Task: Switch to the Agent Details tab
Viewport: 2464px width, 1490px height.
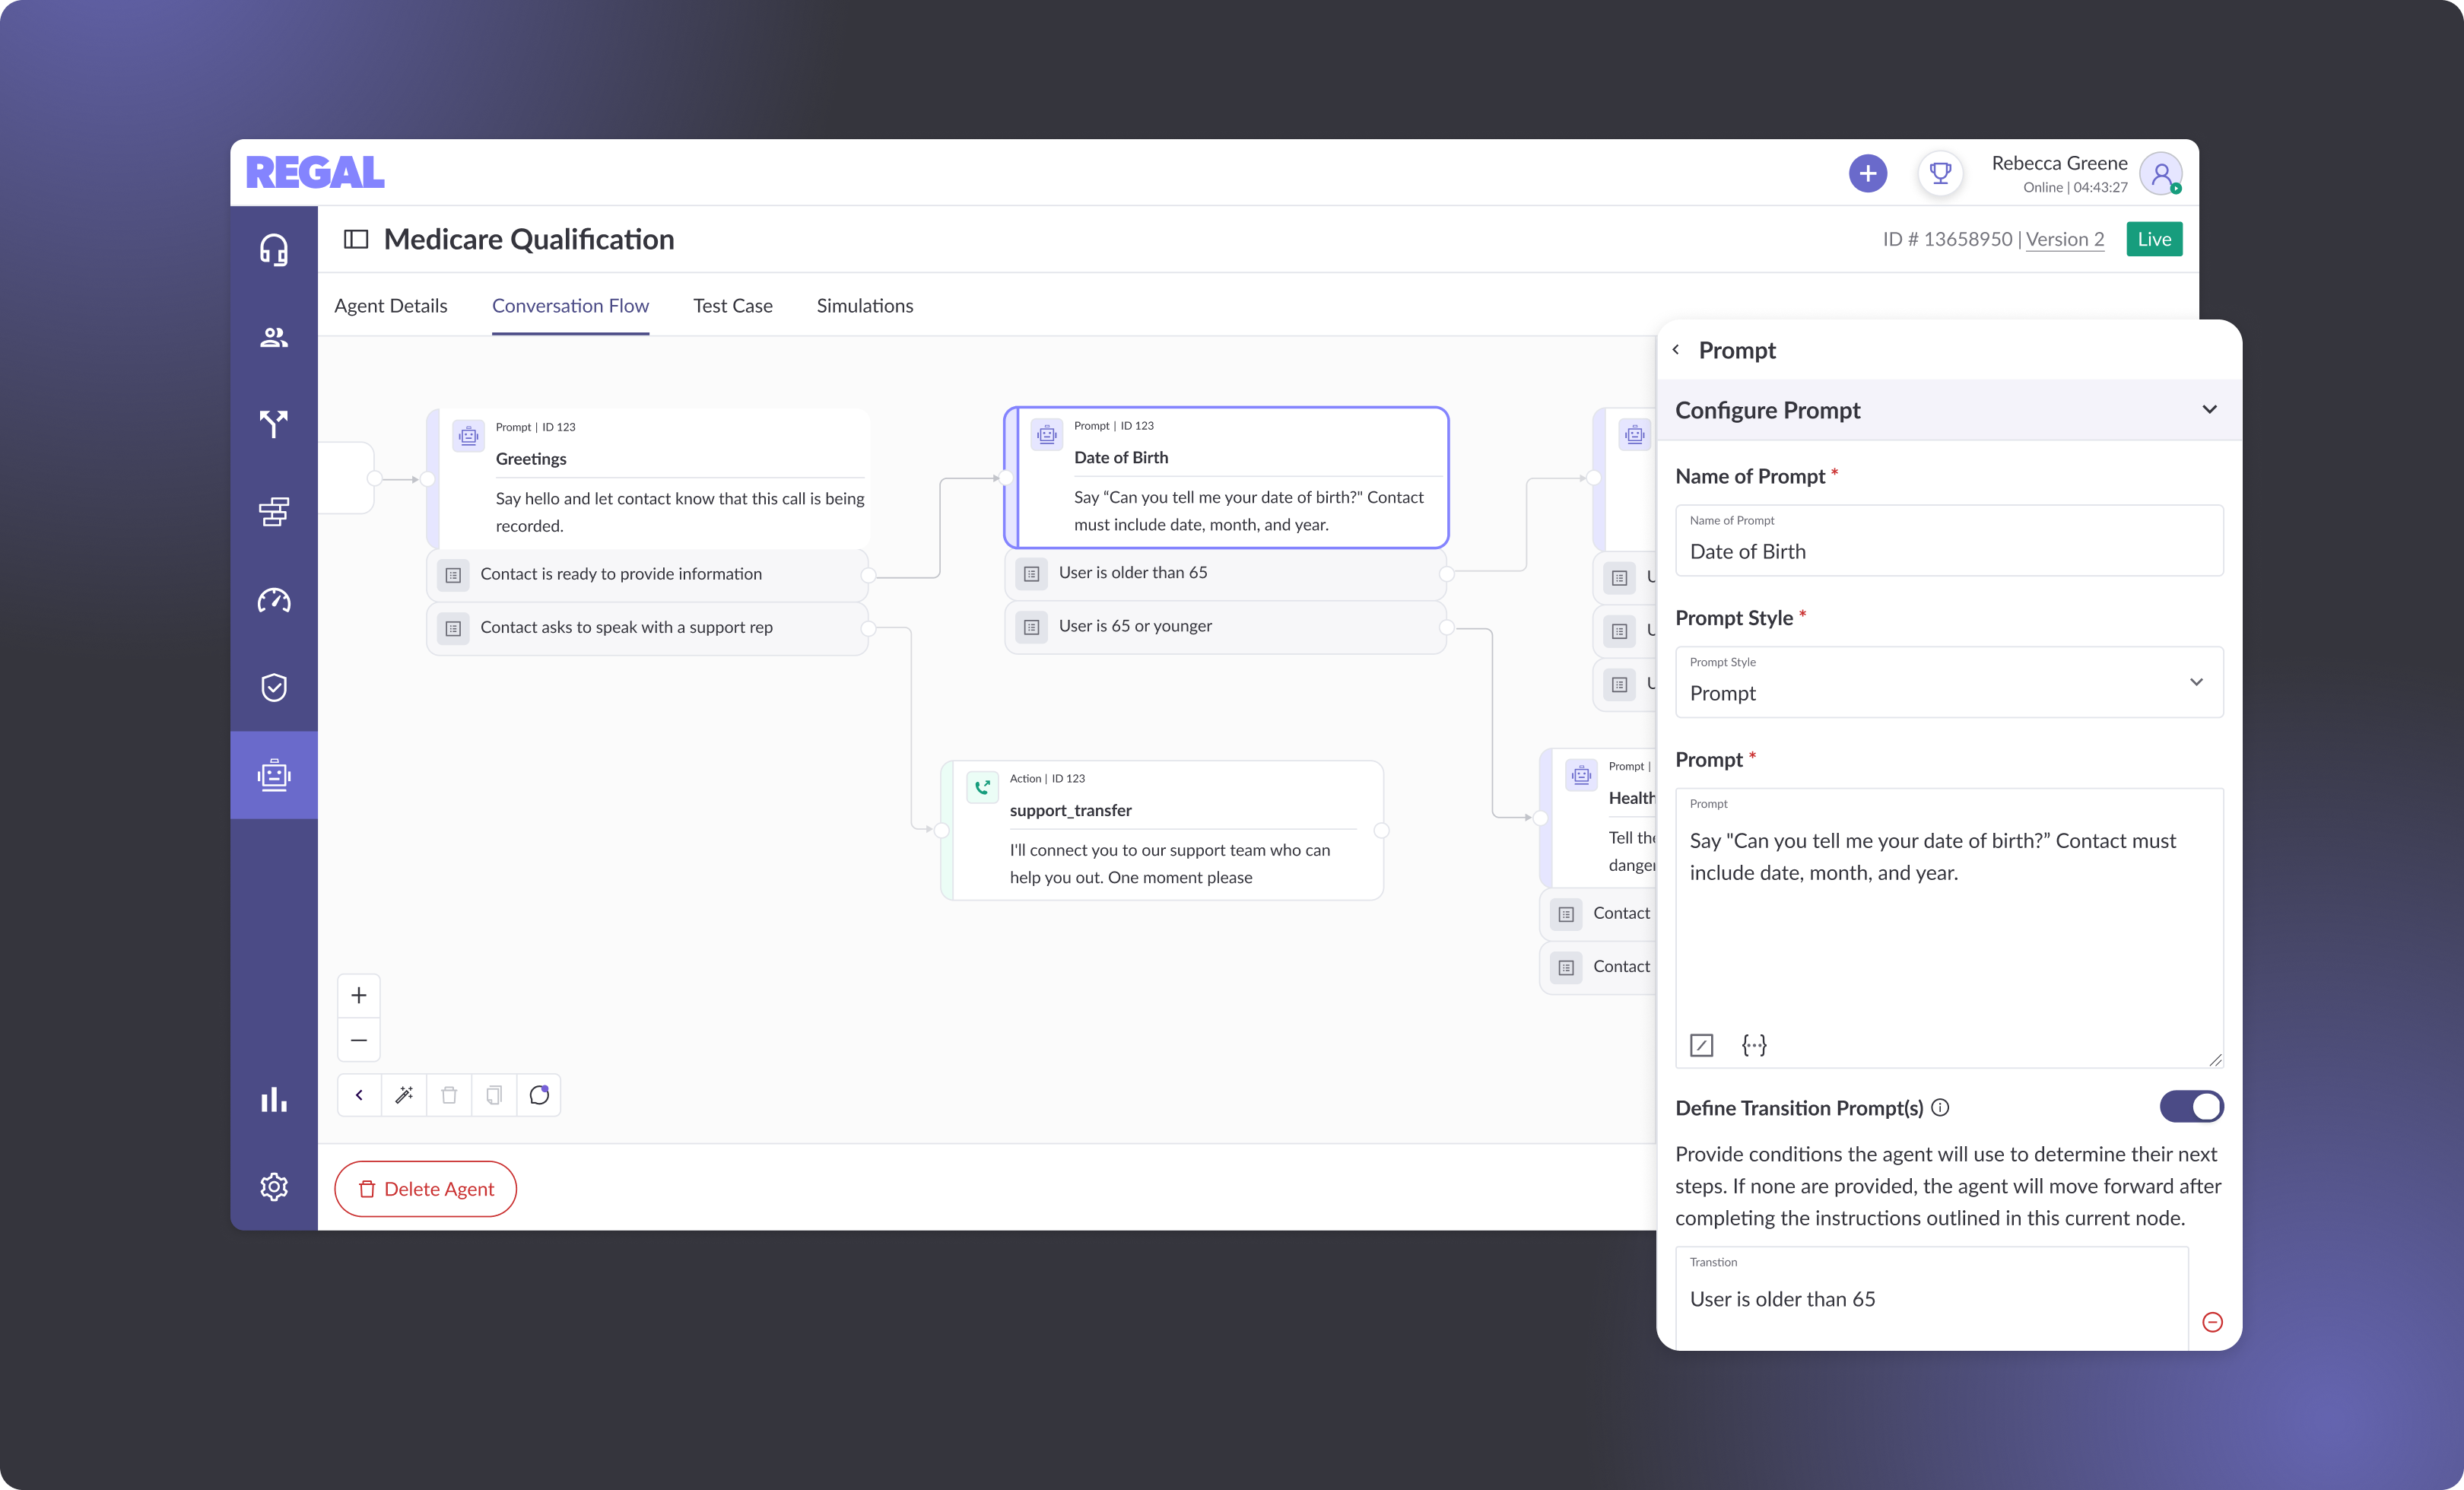Action: (391, 306)
